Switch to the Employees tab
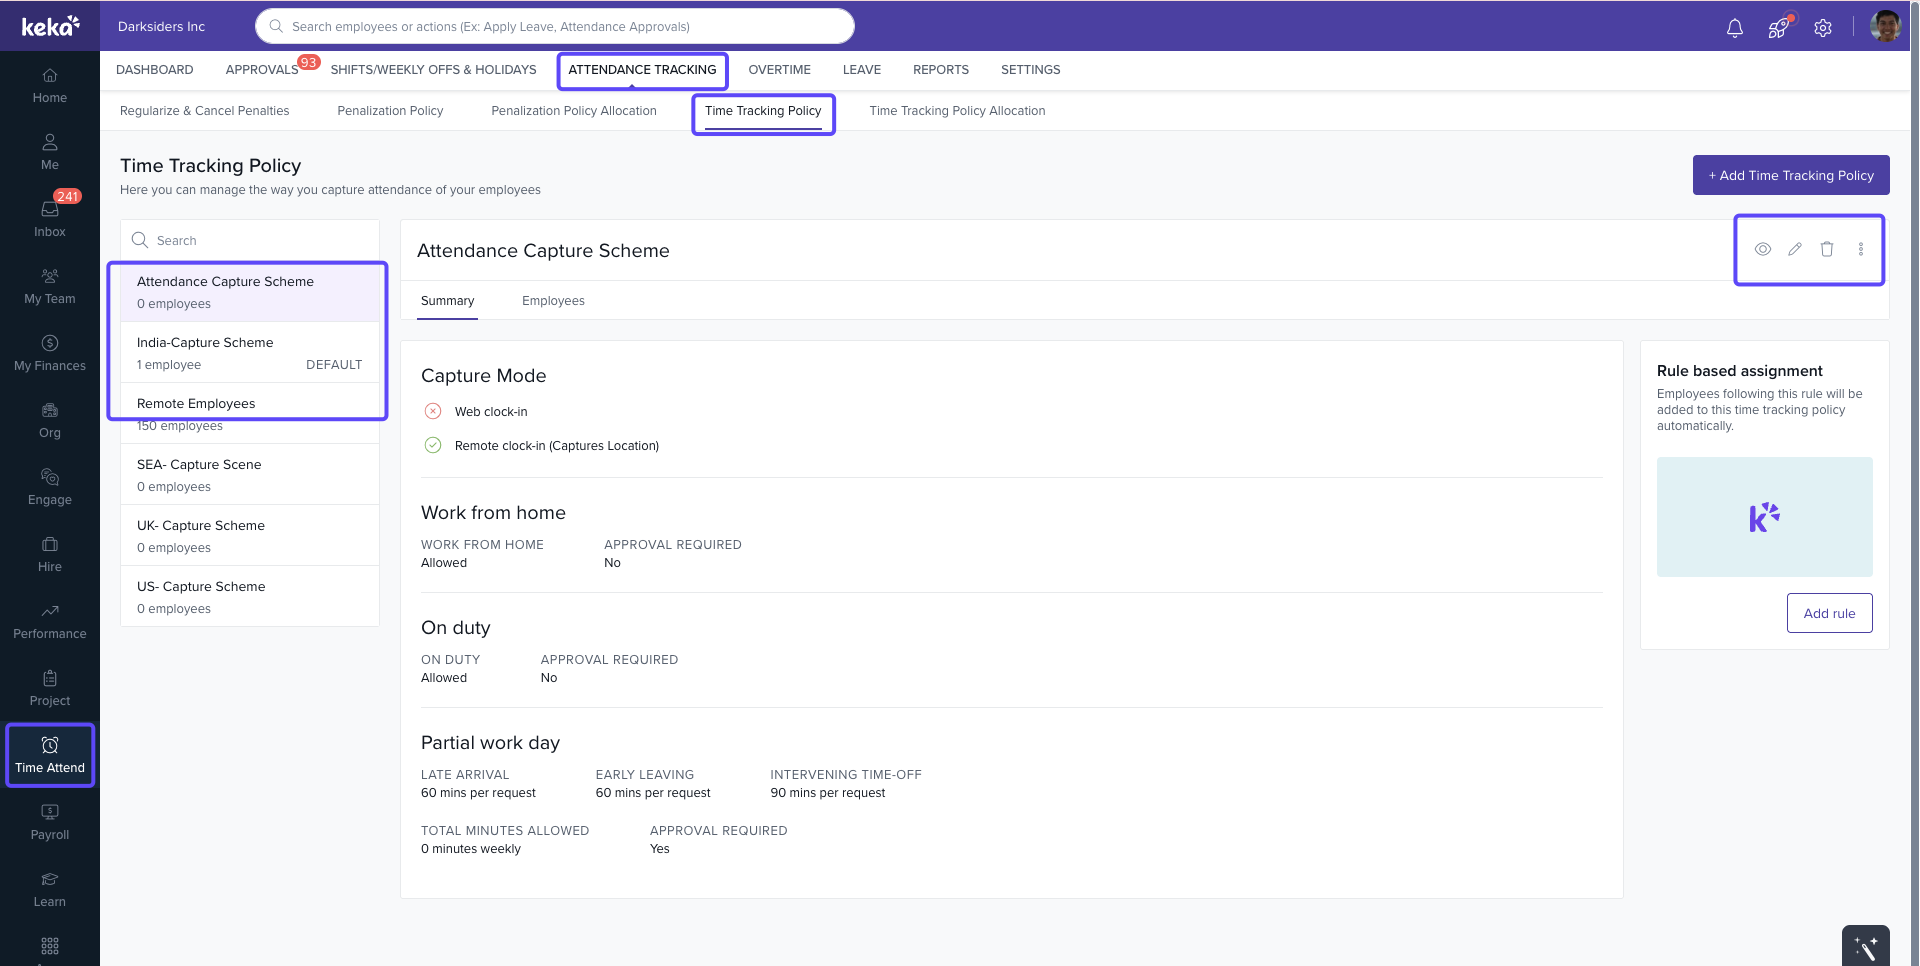This screenshot has width=1920, height=966. [x=553, y=301]
